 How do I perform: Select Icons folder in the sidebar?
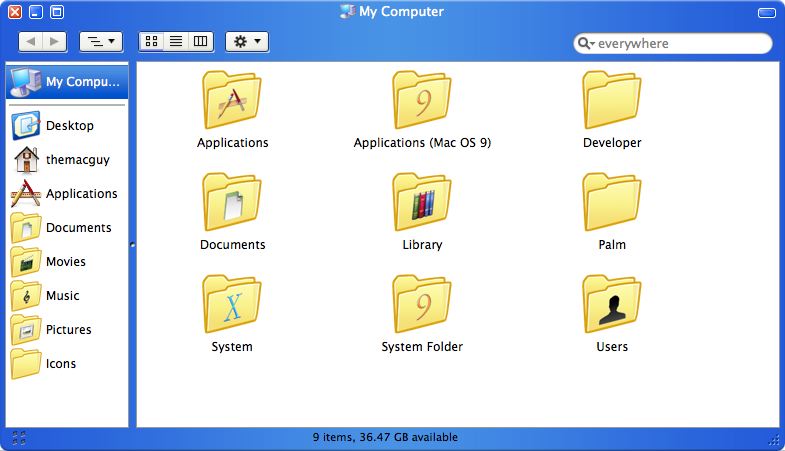67,364
